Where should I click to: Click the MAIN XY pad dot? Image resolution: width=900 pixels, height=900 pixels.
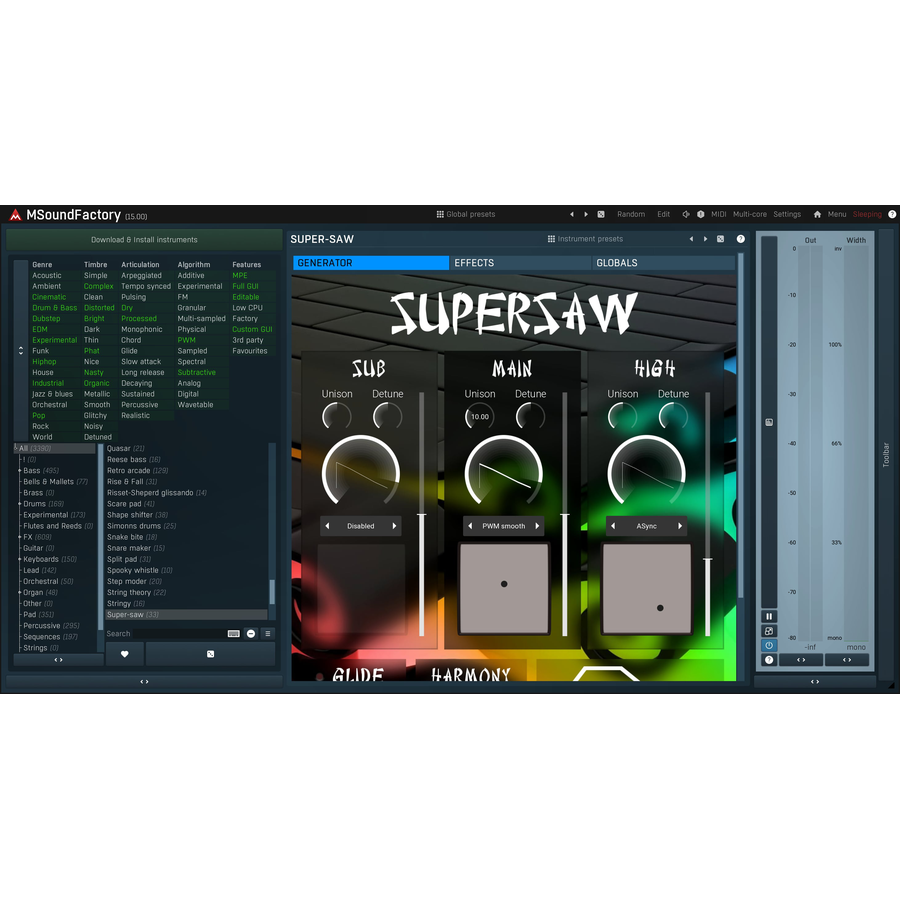coord(504,584)
